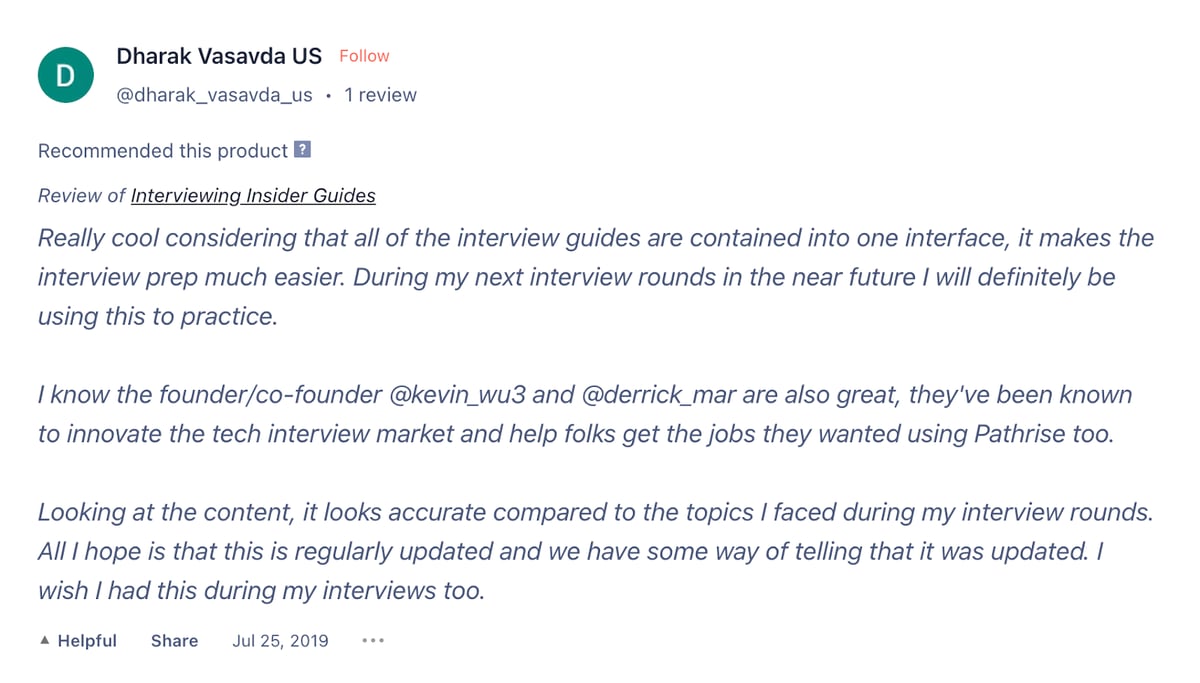Share this review
Image resolution: width=1200 pixels, height=683 pixels.
(x=174, y=641)
